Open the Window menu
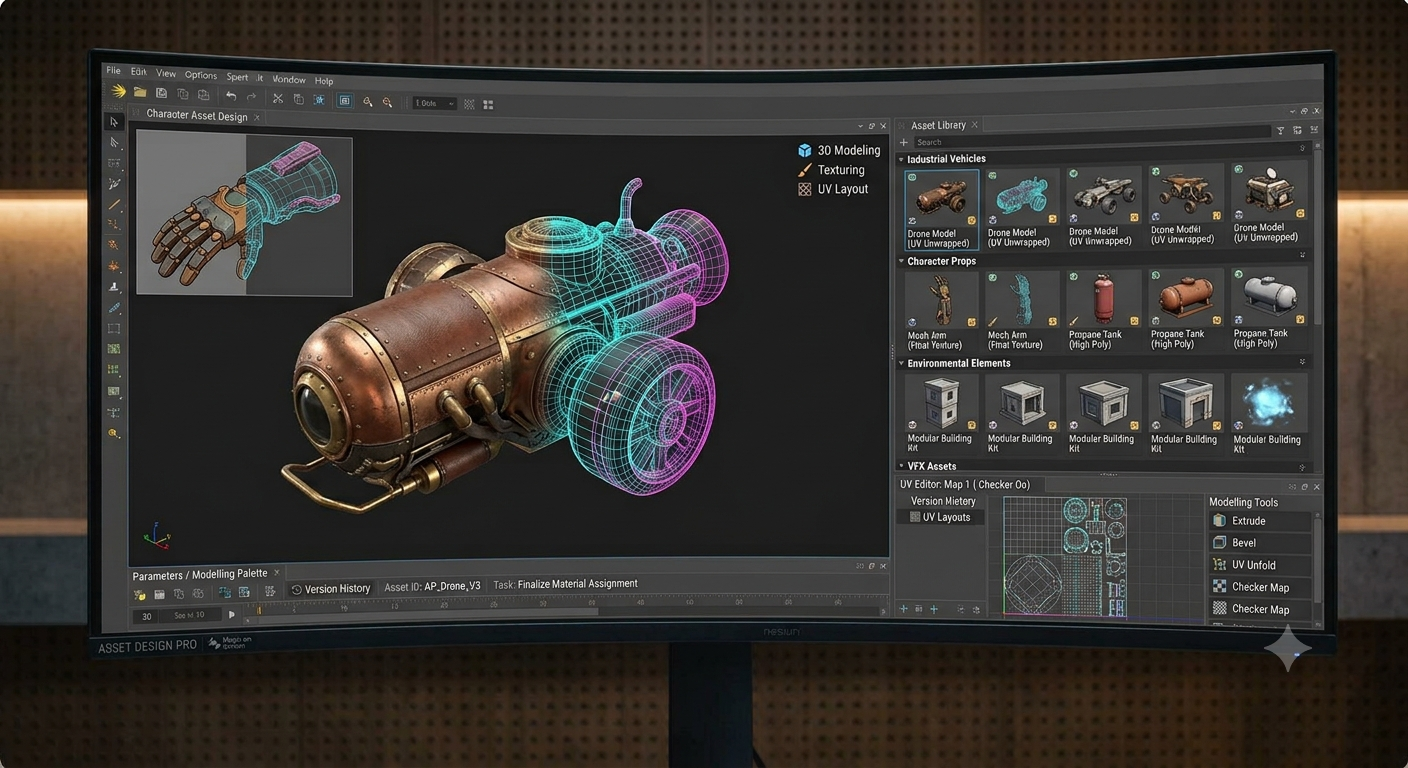Viewport: 1408px width, 768px height. [289, 79]
